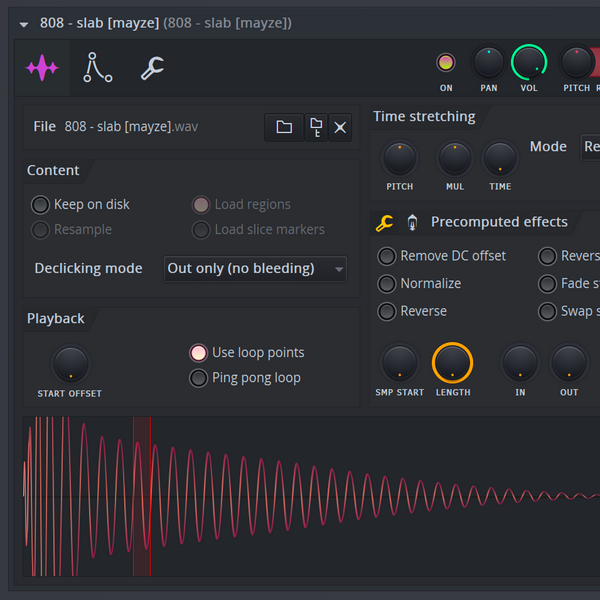
Task: Click the Playback section header
Action: tap(55, 319)
